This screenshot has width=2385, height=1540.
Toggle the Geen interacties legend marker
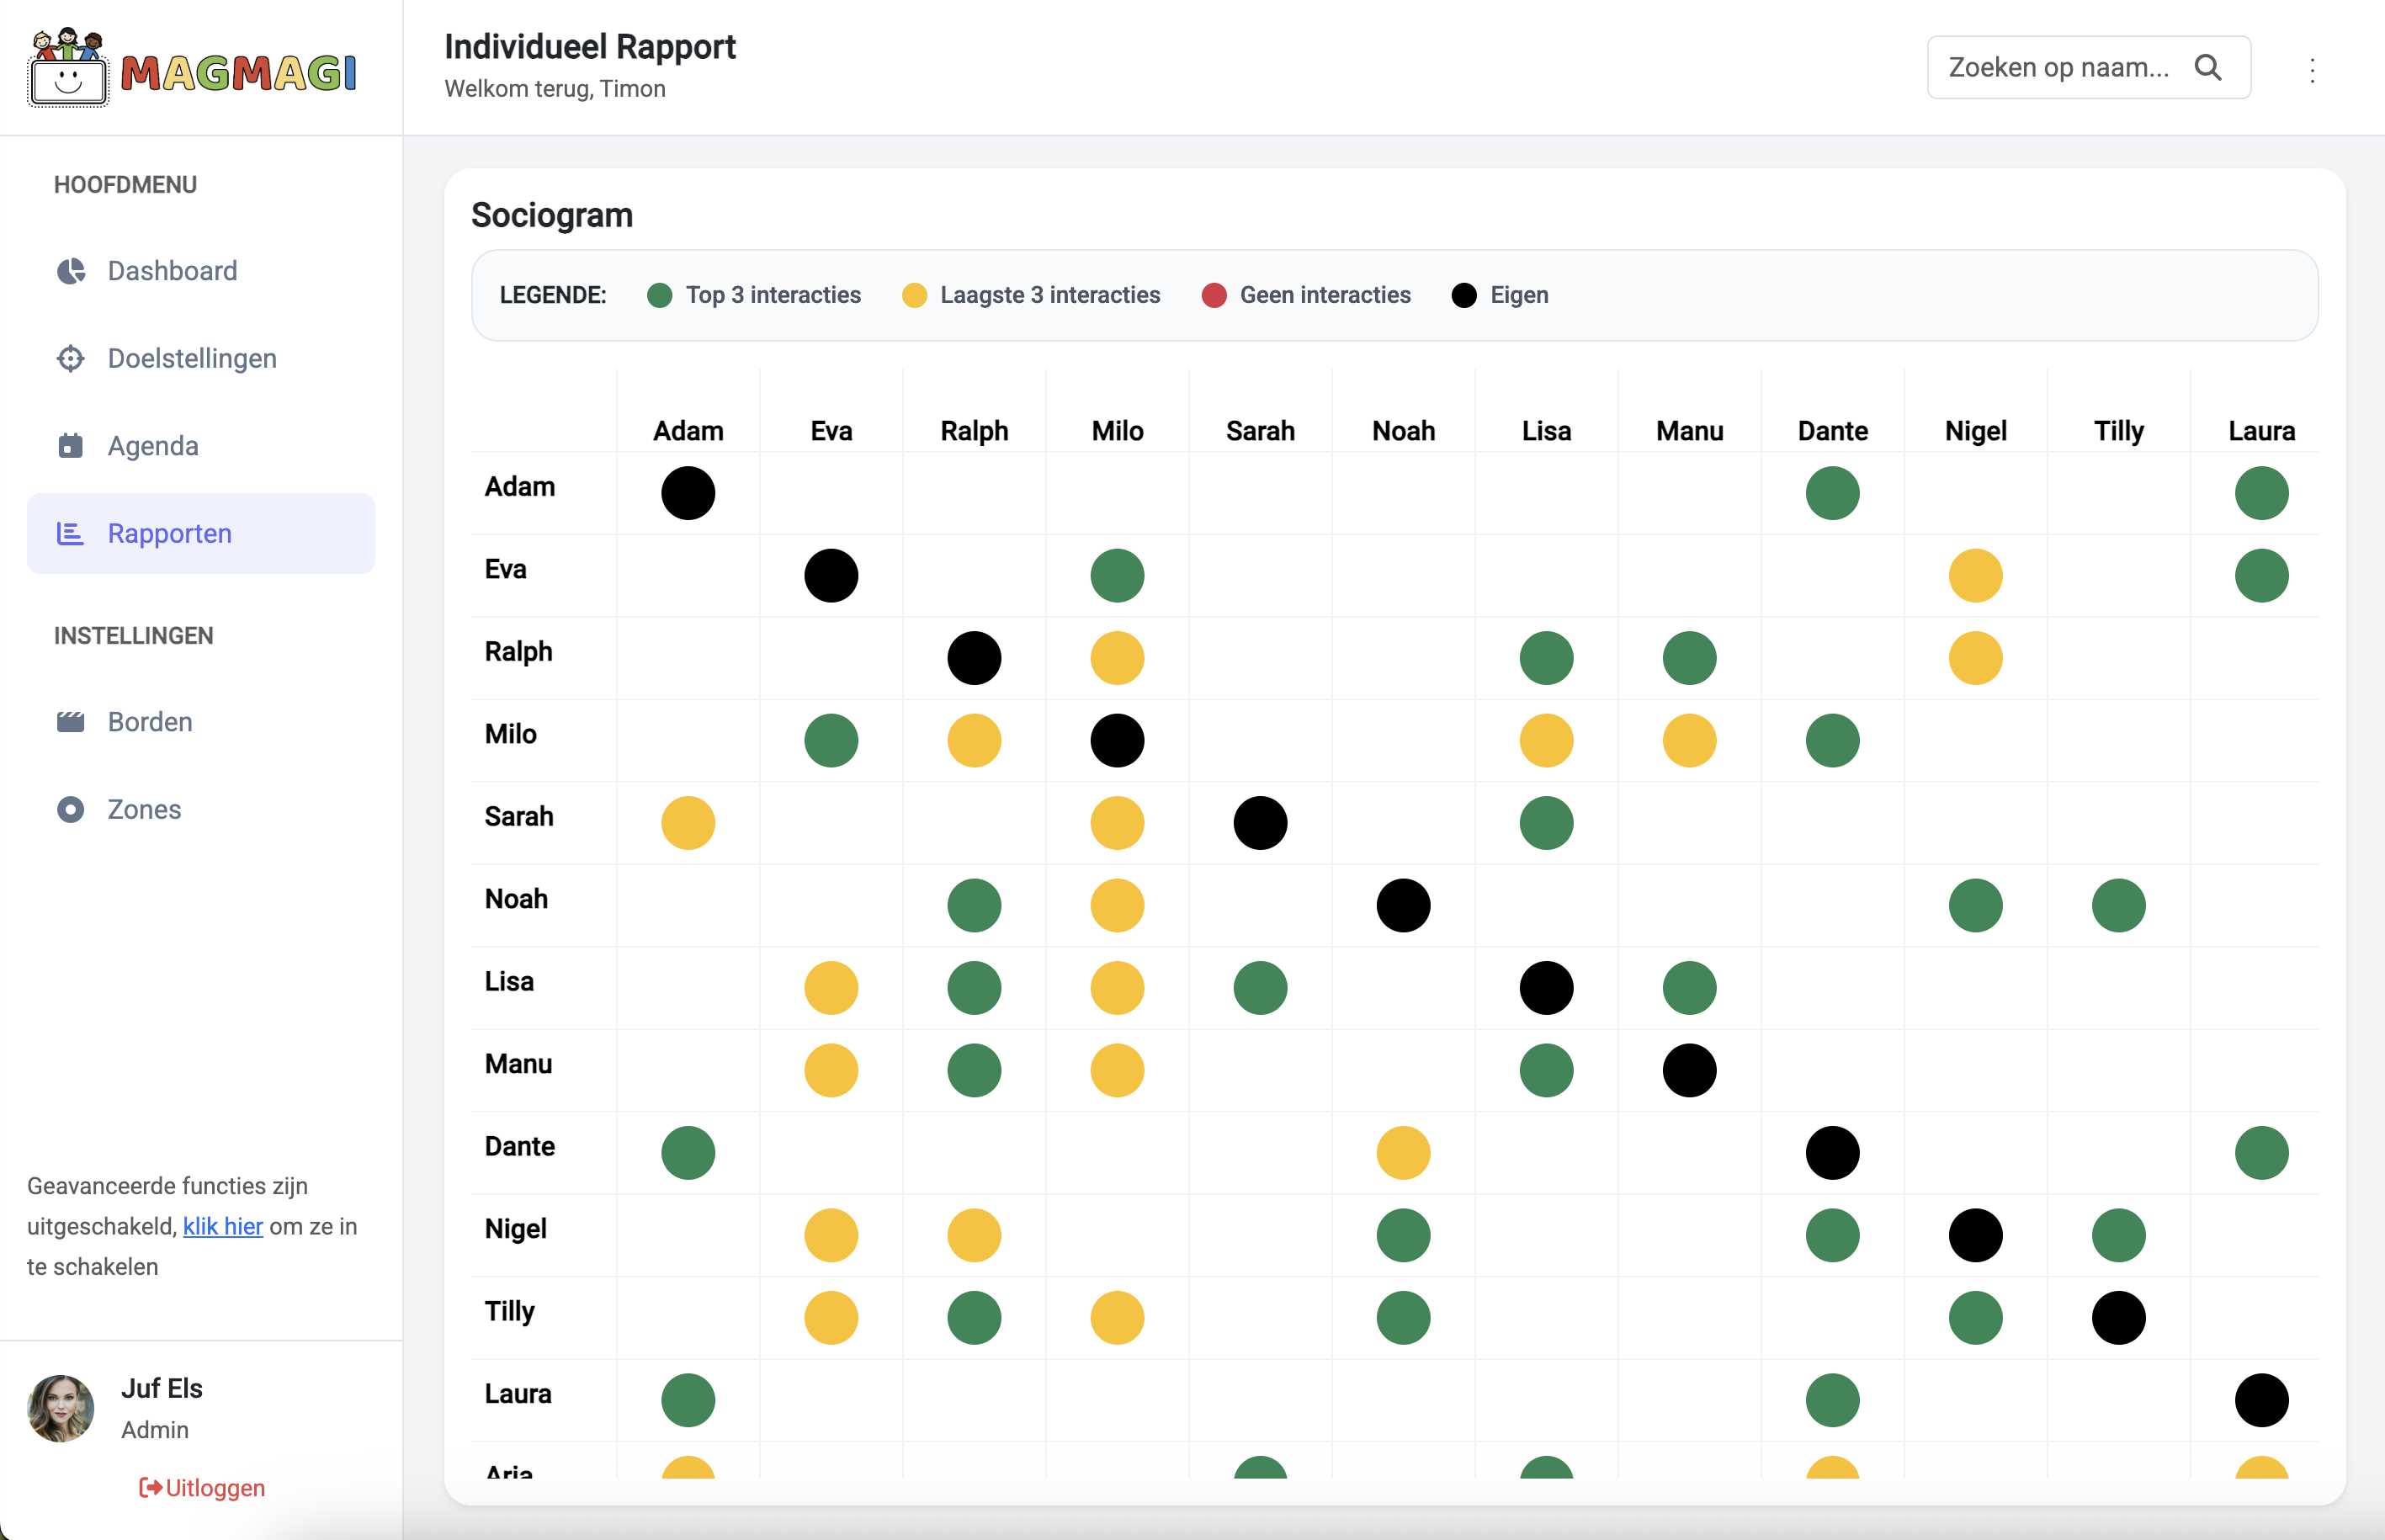pyautogui.click(x=1214, y=295)
